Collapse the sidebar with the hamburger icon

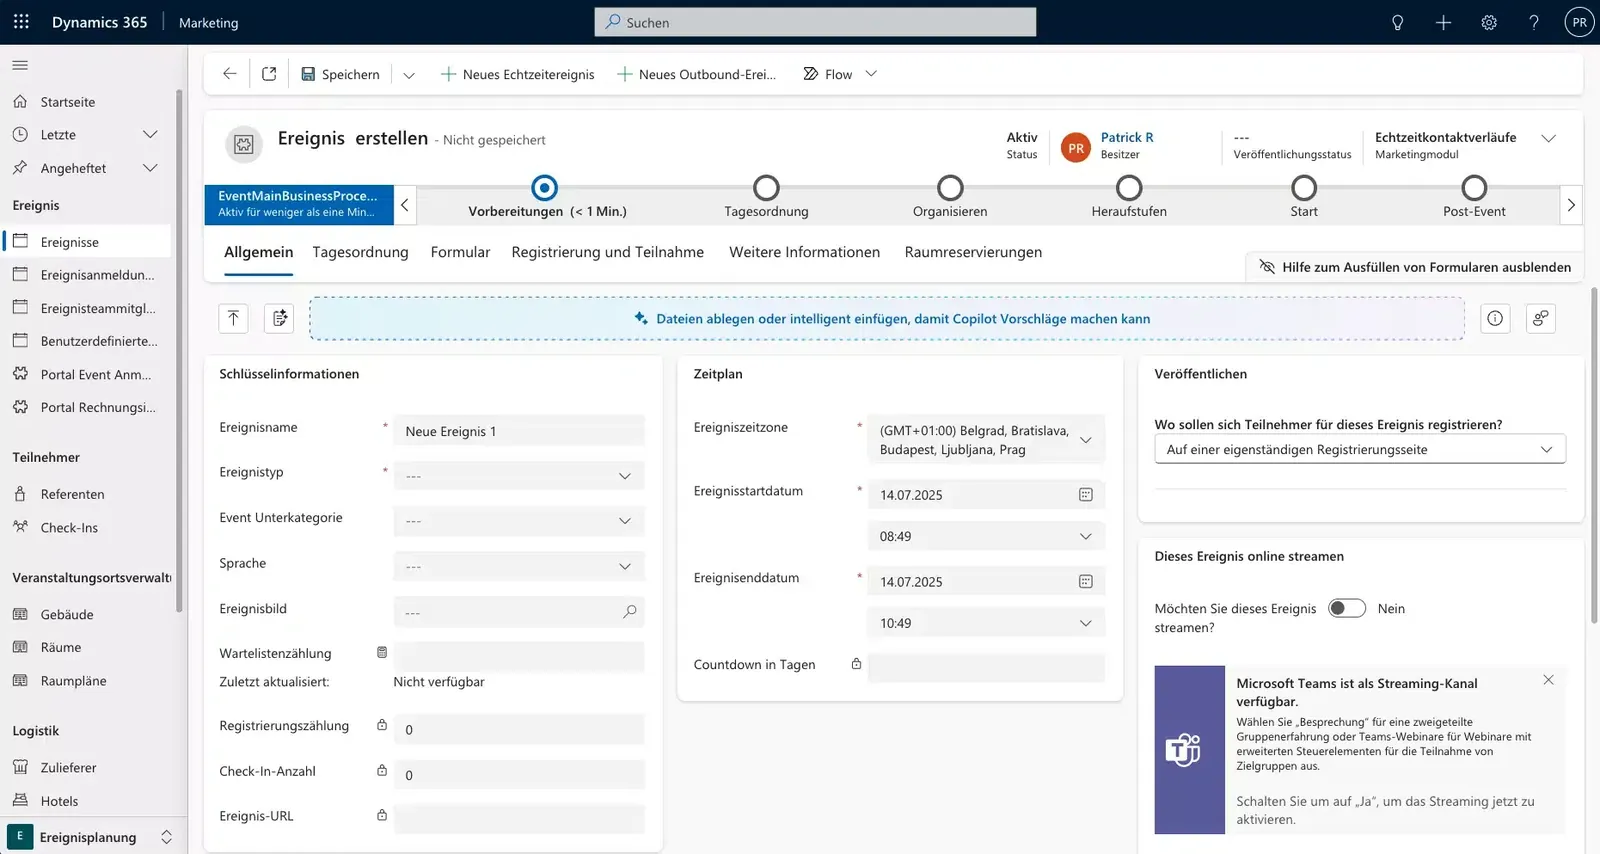tap(20, 65)
